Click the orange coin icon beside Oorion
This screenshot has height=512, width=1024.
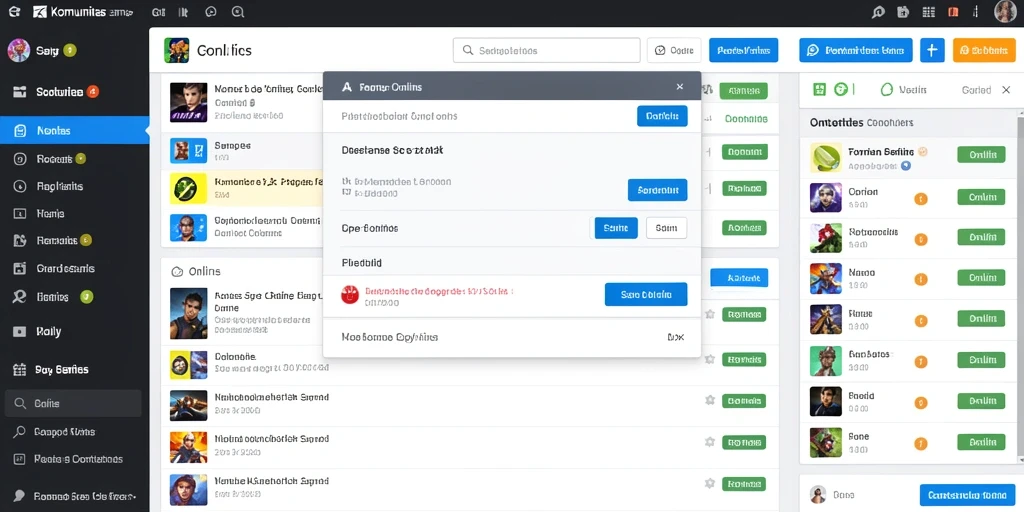[921, 199]
